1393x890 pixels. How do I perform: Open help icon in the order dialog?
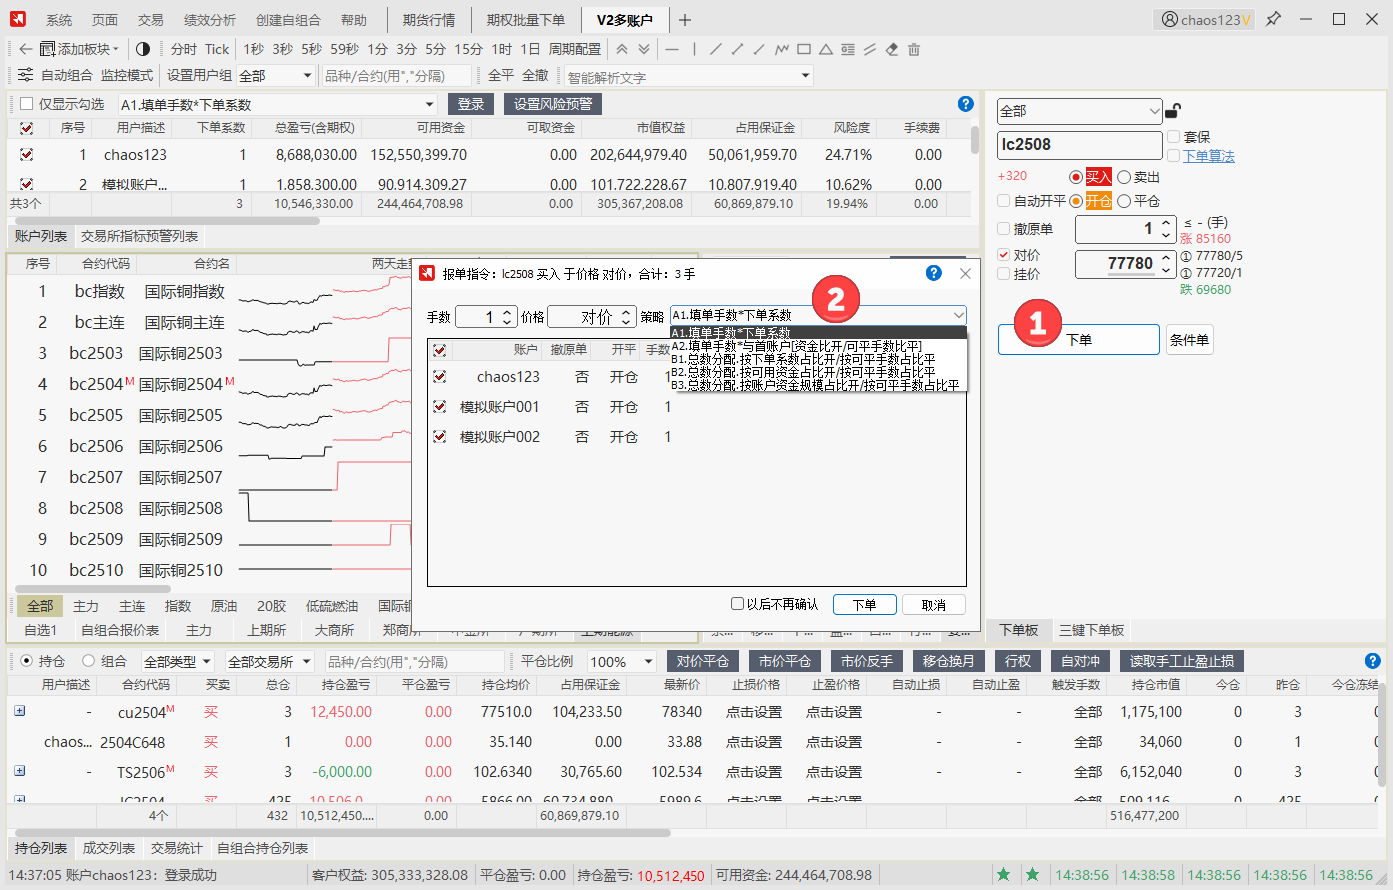click(933, 273)
